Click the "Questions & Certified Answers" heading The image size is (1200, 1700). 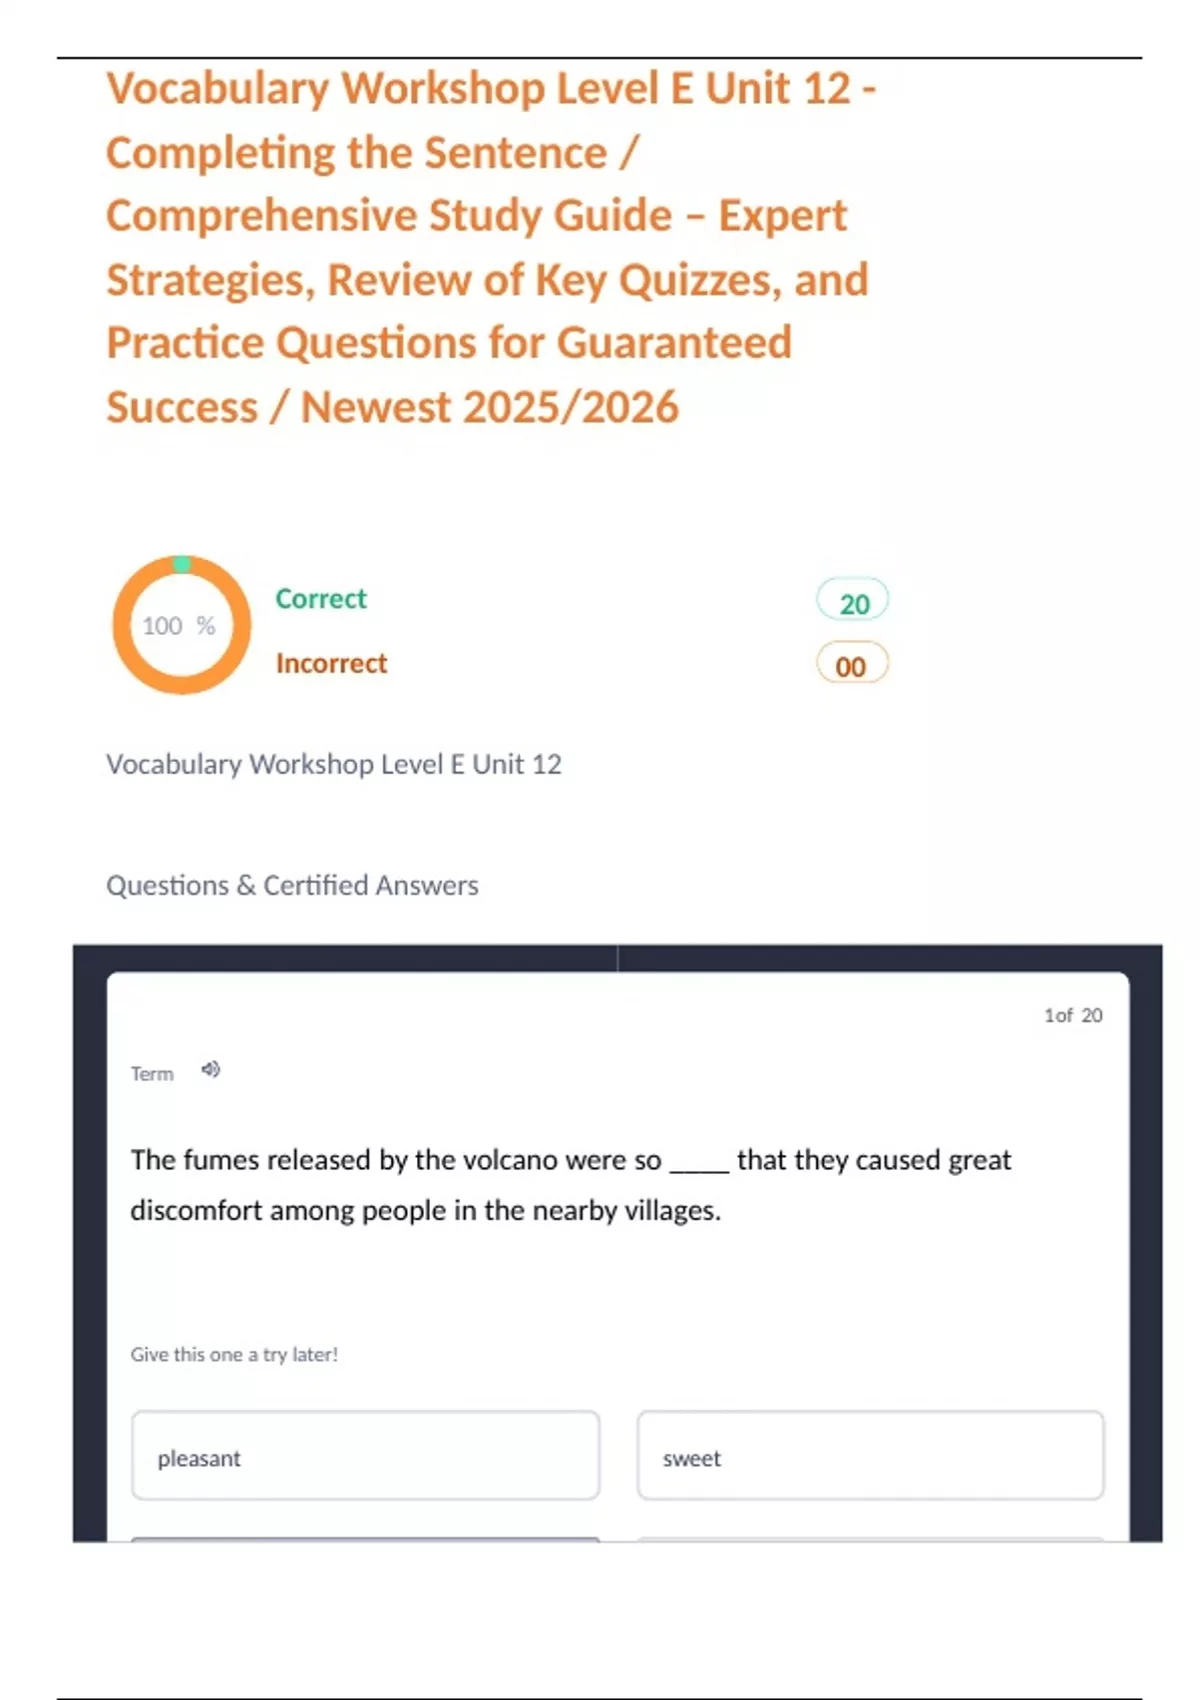292,885
